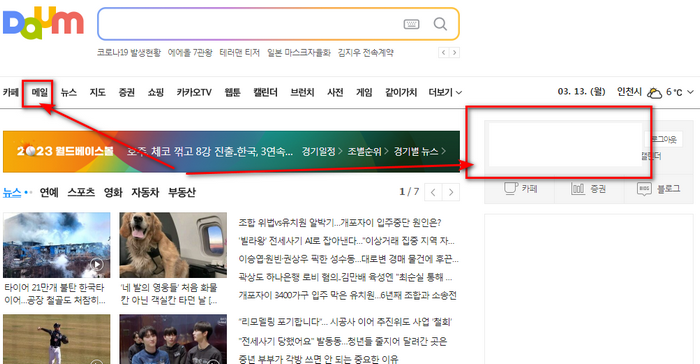
Task: Show previous trending keywords arrow
Action: pyautogui.click(x=443, y=53)
